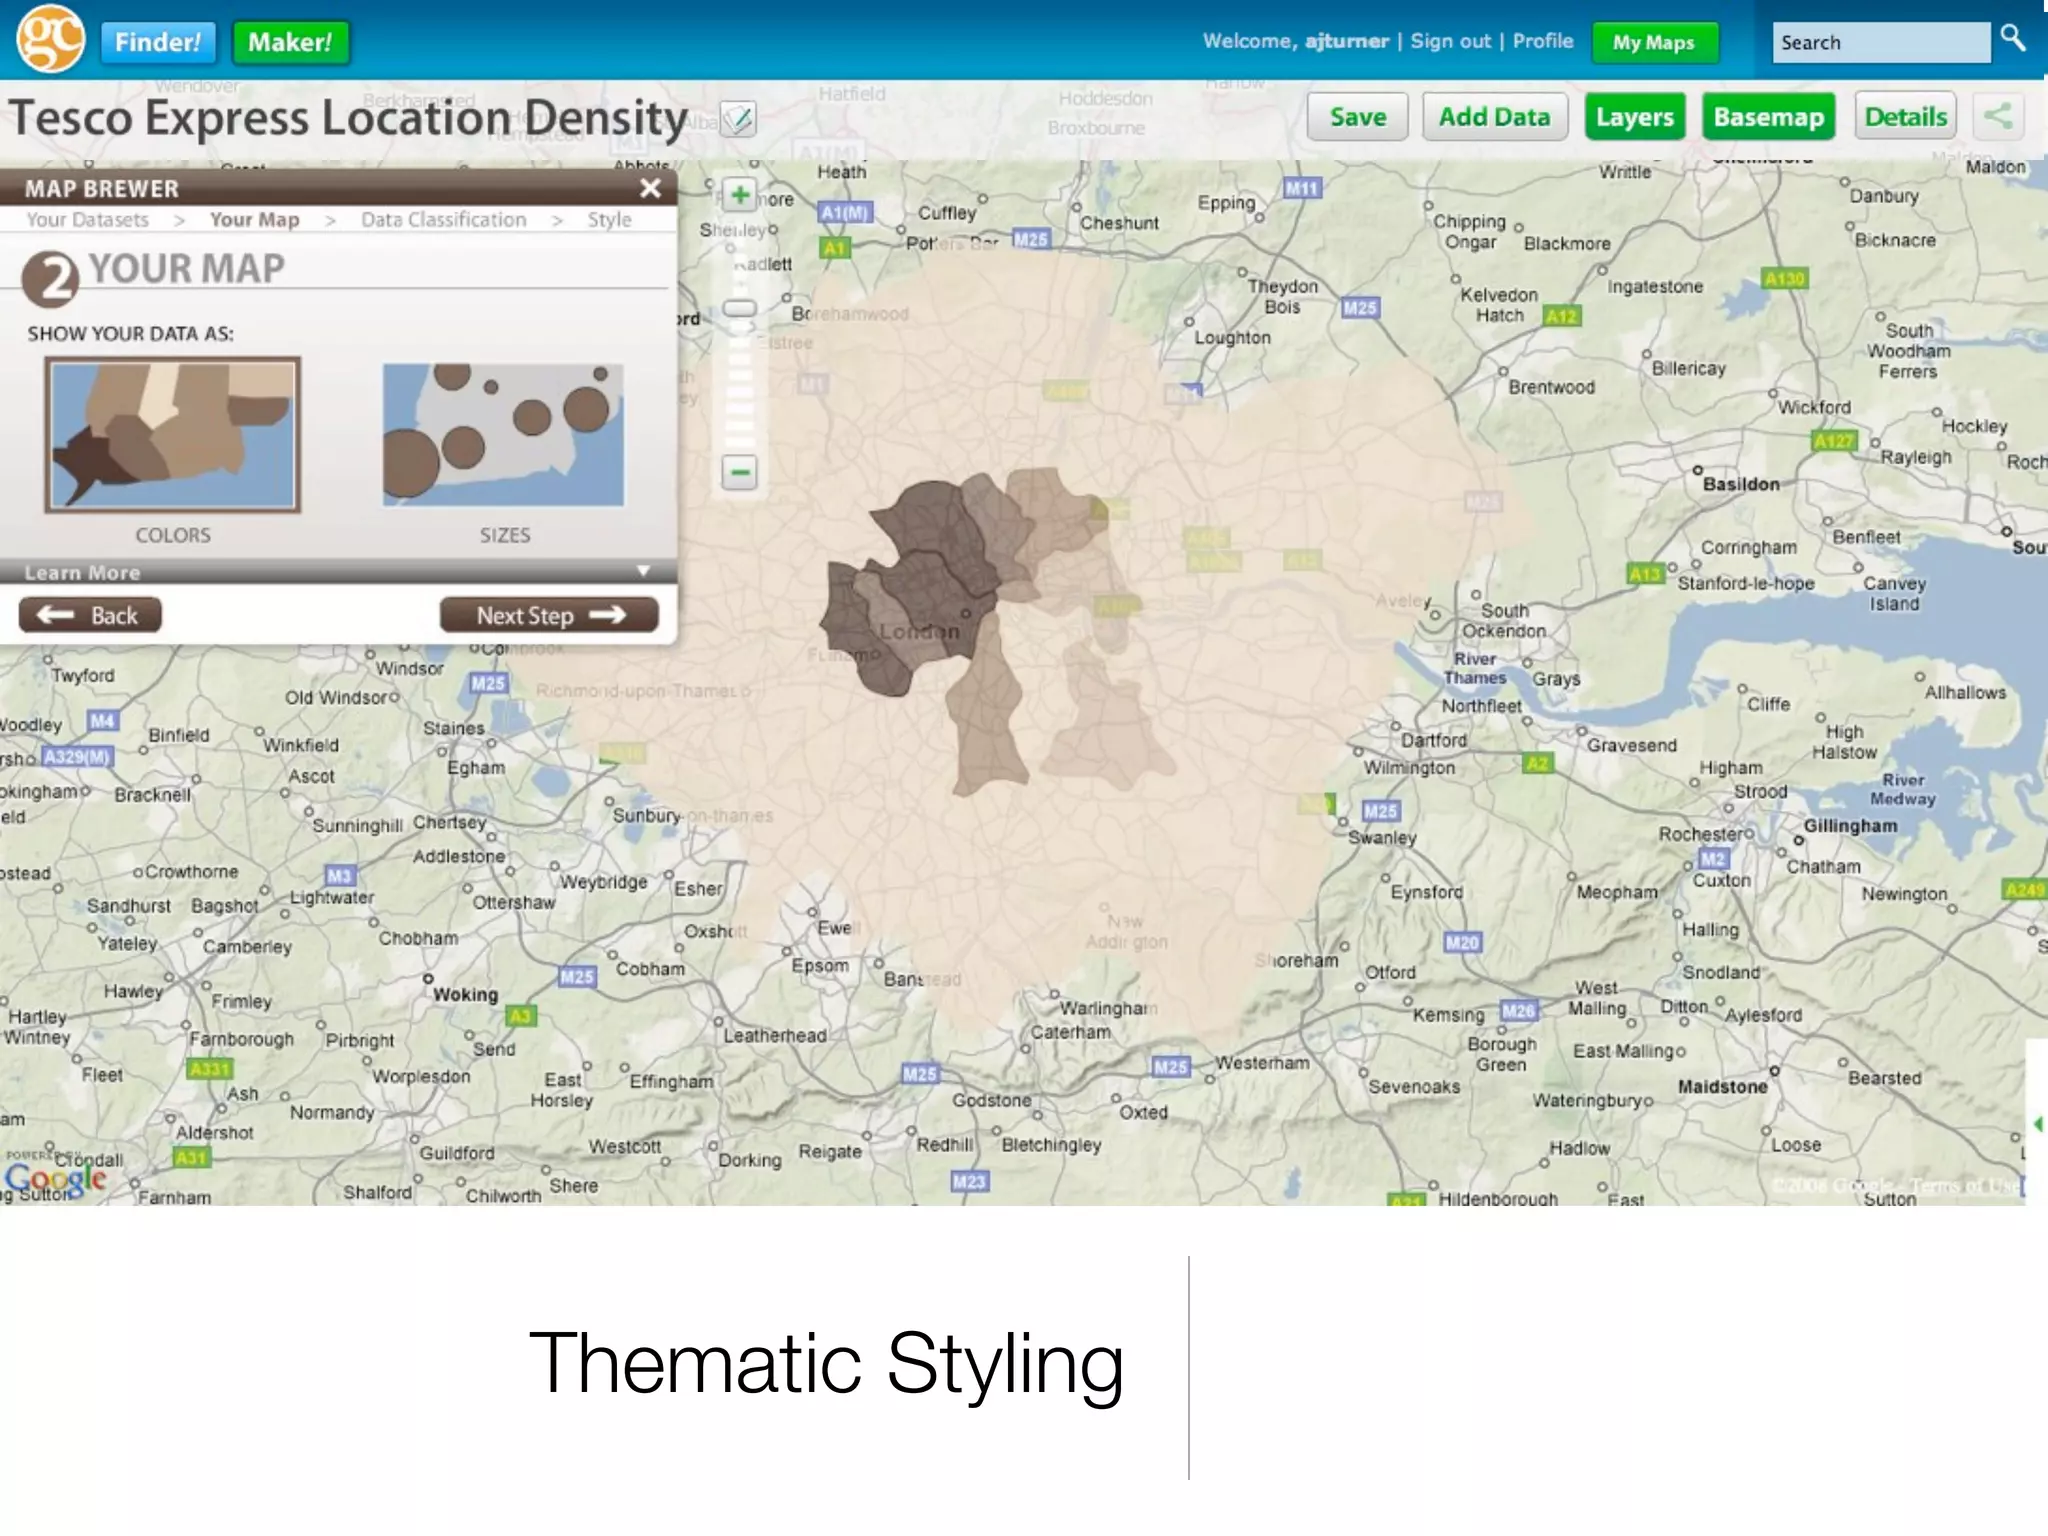Close the Map Brewer panel
2048x1536 pixels.
coord(650,188)
